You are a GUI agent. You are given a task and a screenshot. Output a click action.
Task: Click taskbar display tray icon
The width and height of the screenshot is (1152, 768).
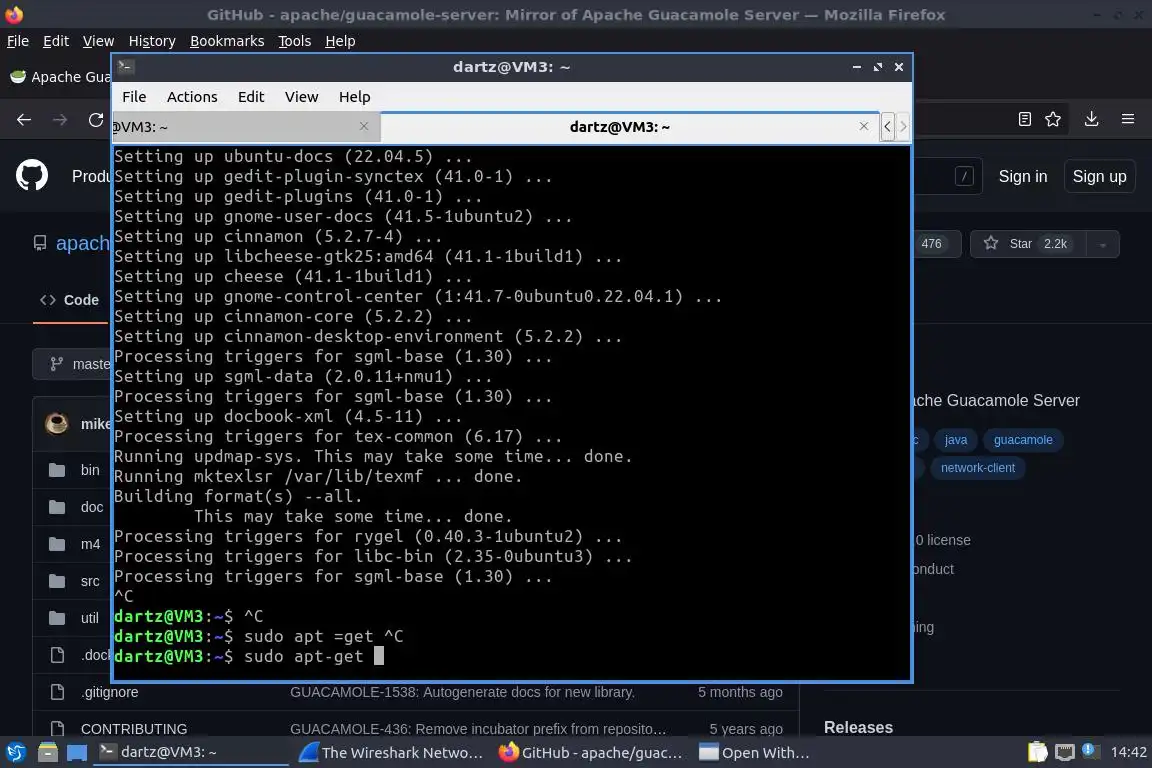1065,752
